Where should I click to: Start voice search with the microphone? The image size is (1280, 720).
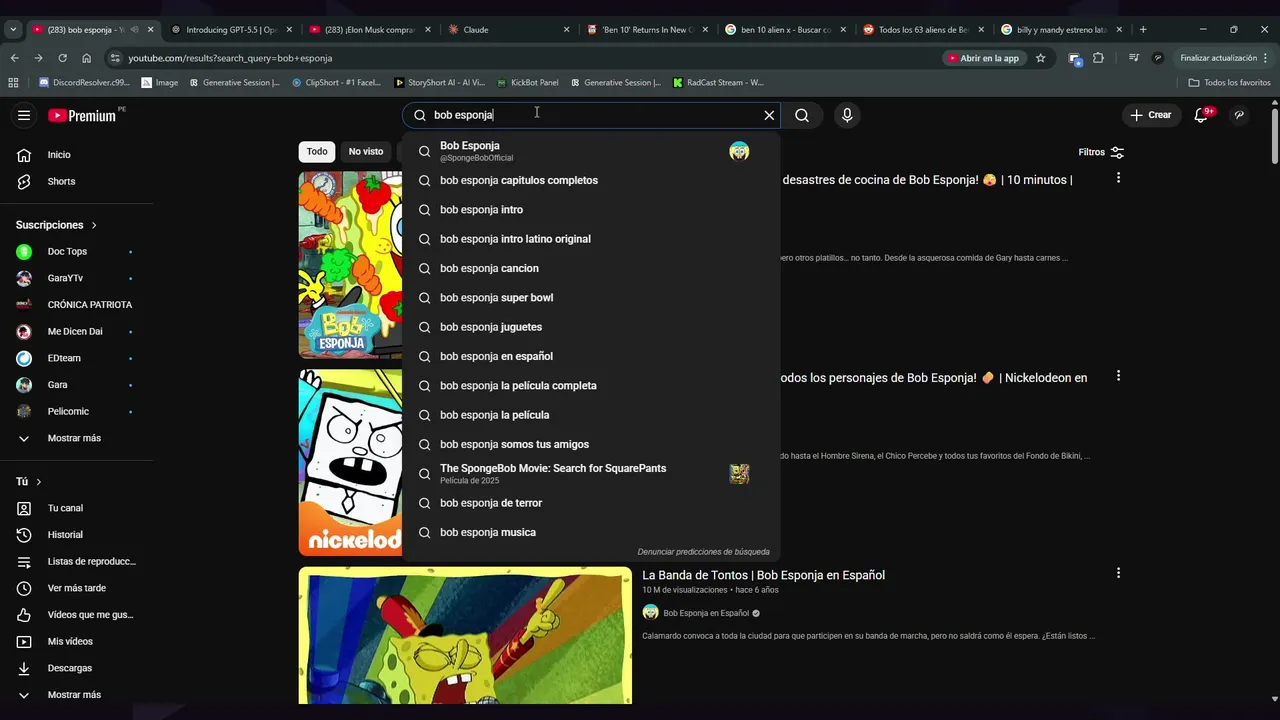[847, 115]
